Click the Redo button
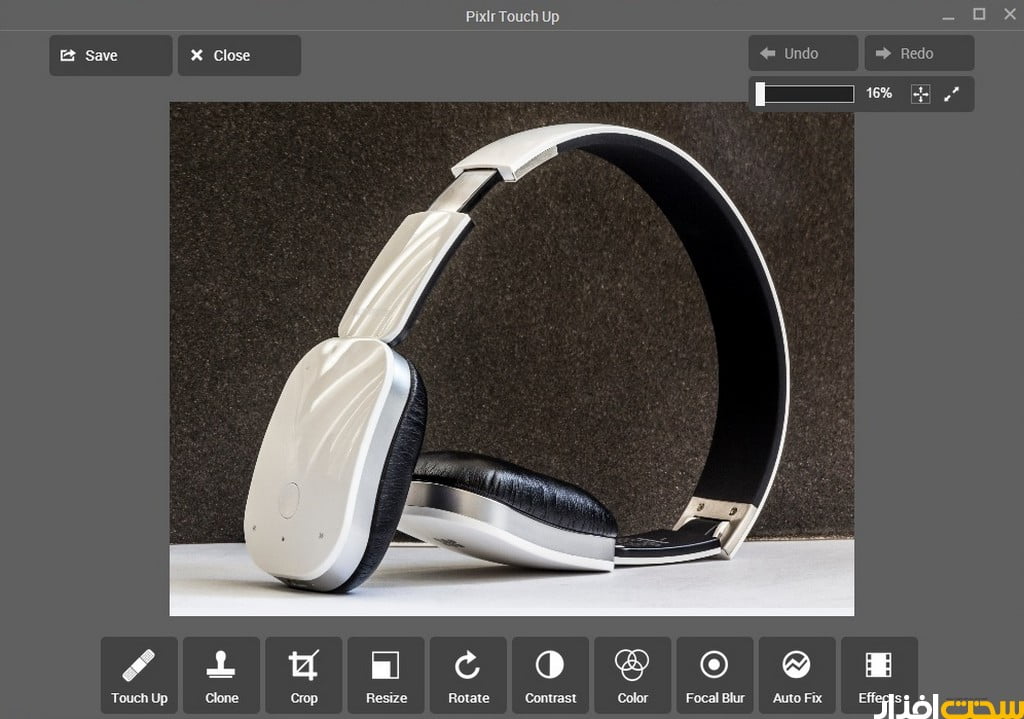Screen dimensions: 1024x719 [x=918, y=54]
